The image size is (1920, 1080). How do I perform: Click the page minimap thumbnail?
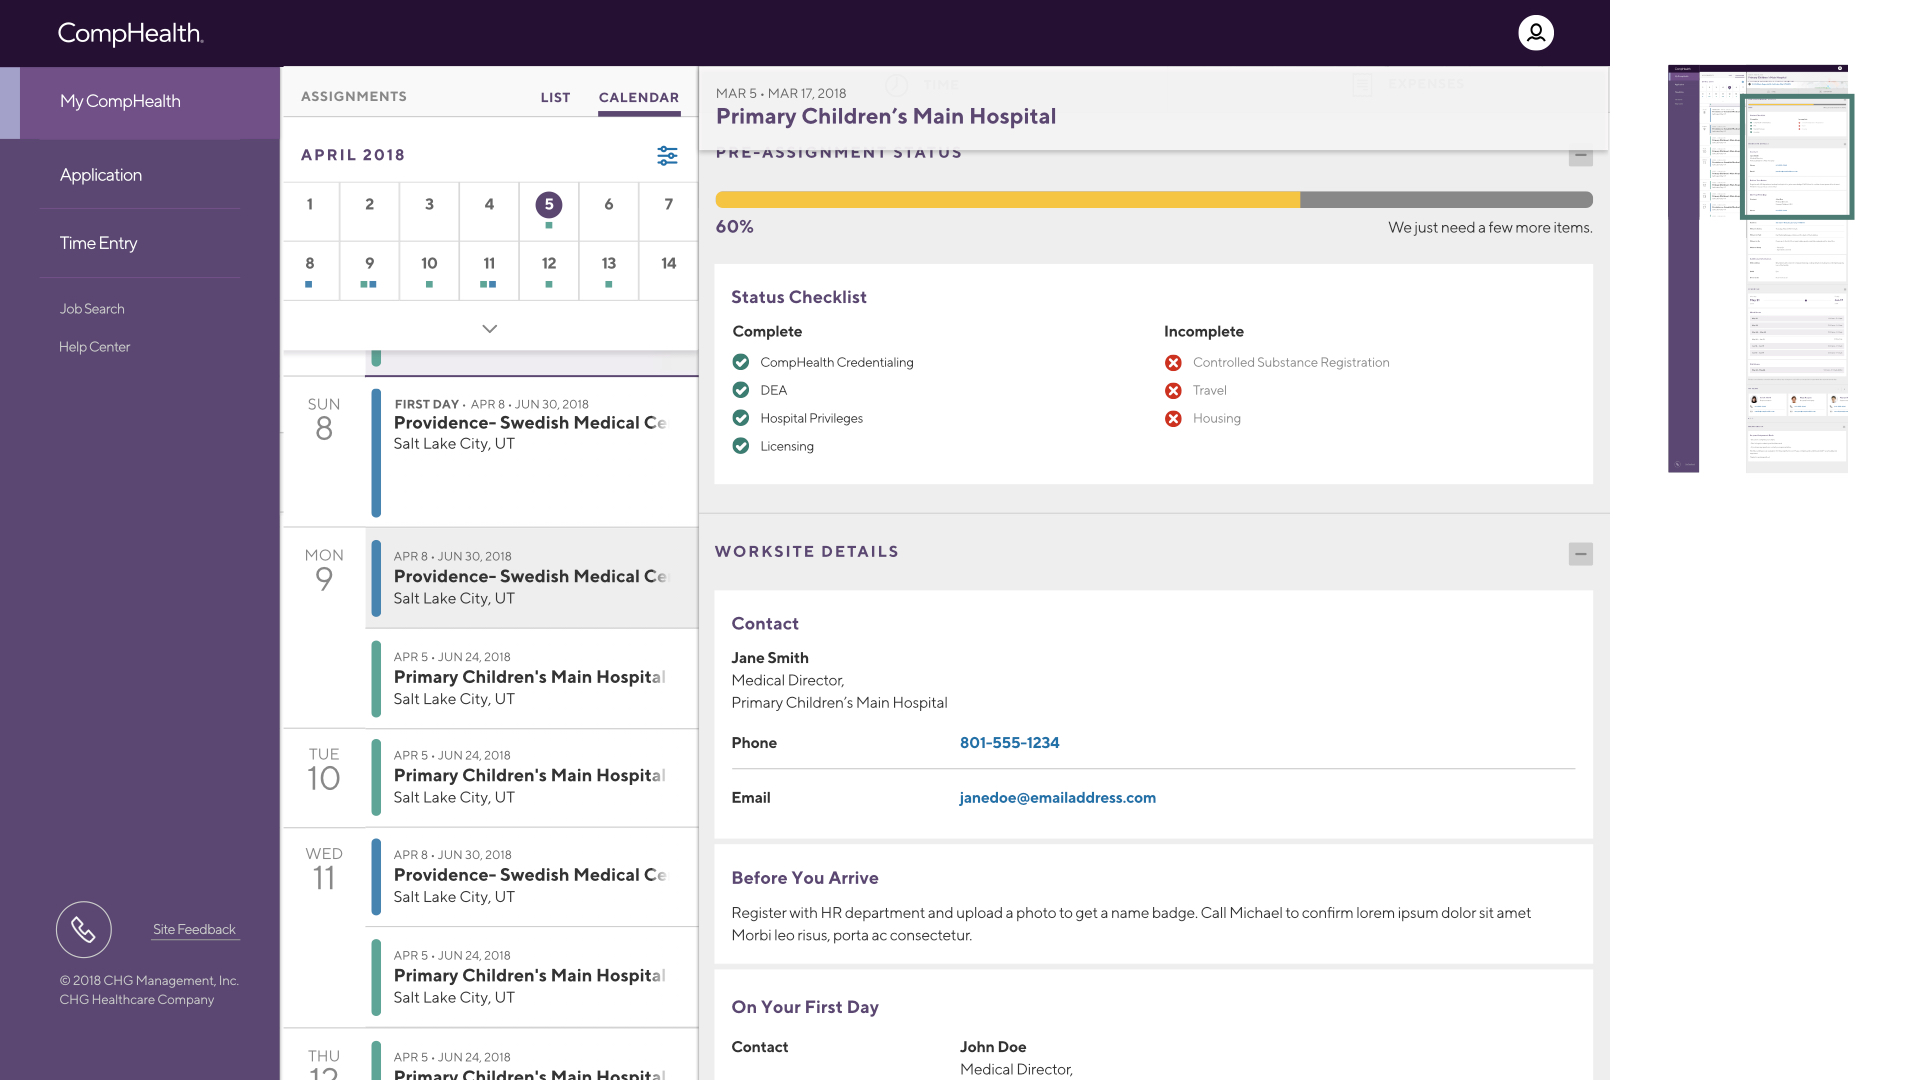[x=1758, y=269]
